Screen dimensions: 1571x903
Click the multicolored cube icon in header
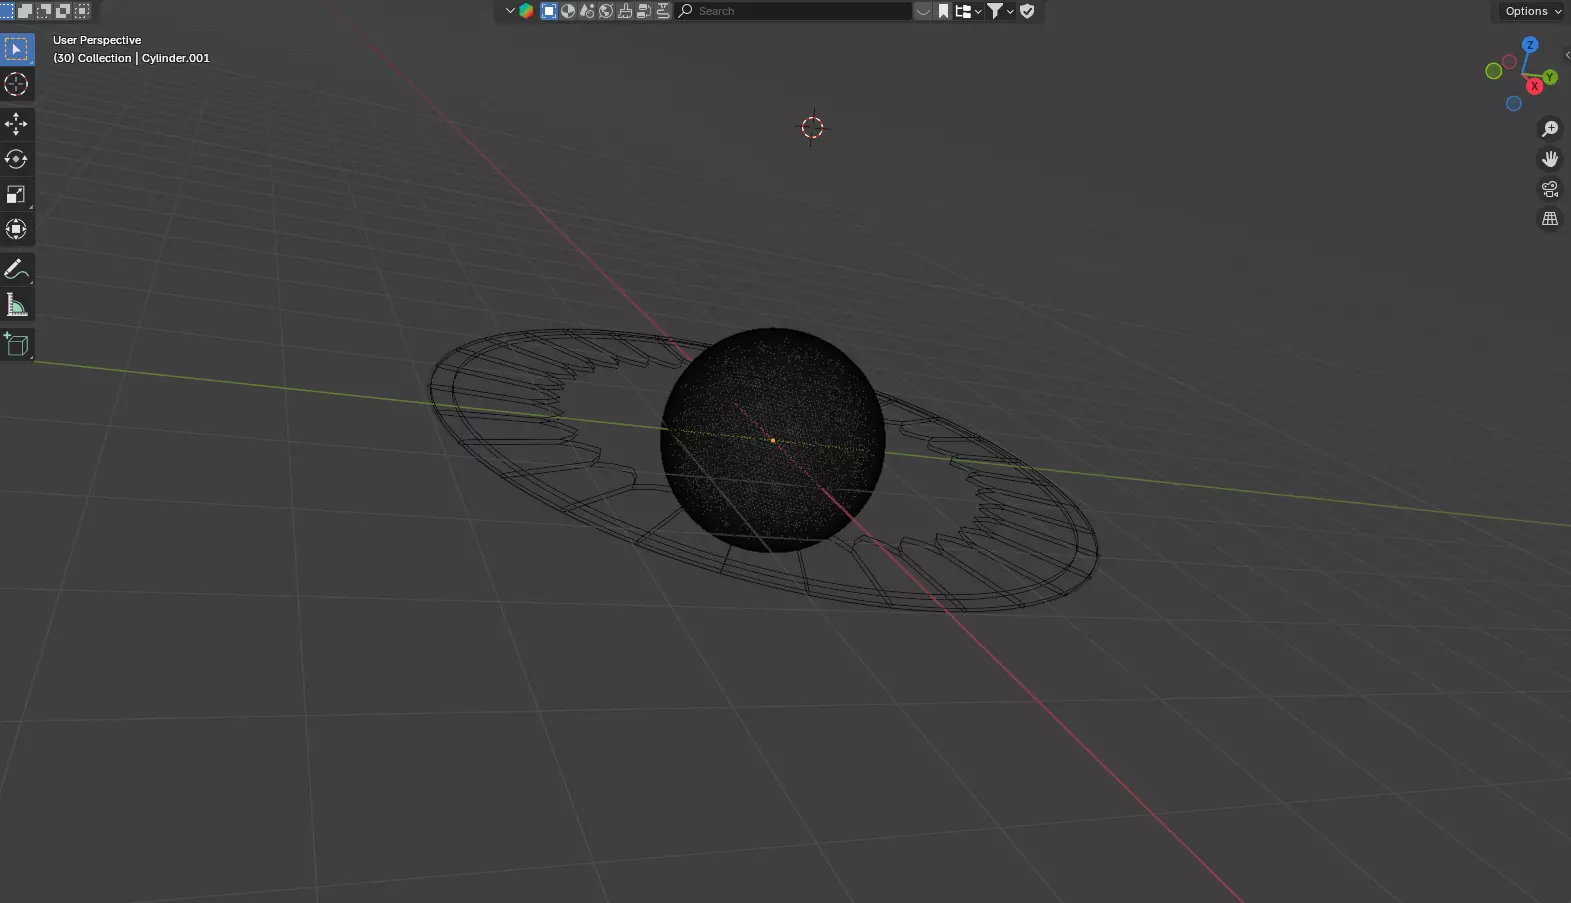526,11
